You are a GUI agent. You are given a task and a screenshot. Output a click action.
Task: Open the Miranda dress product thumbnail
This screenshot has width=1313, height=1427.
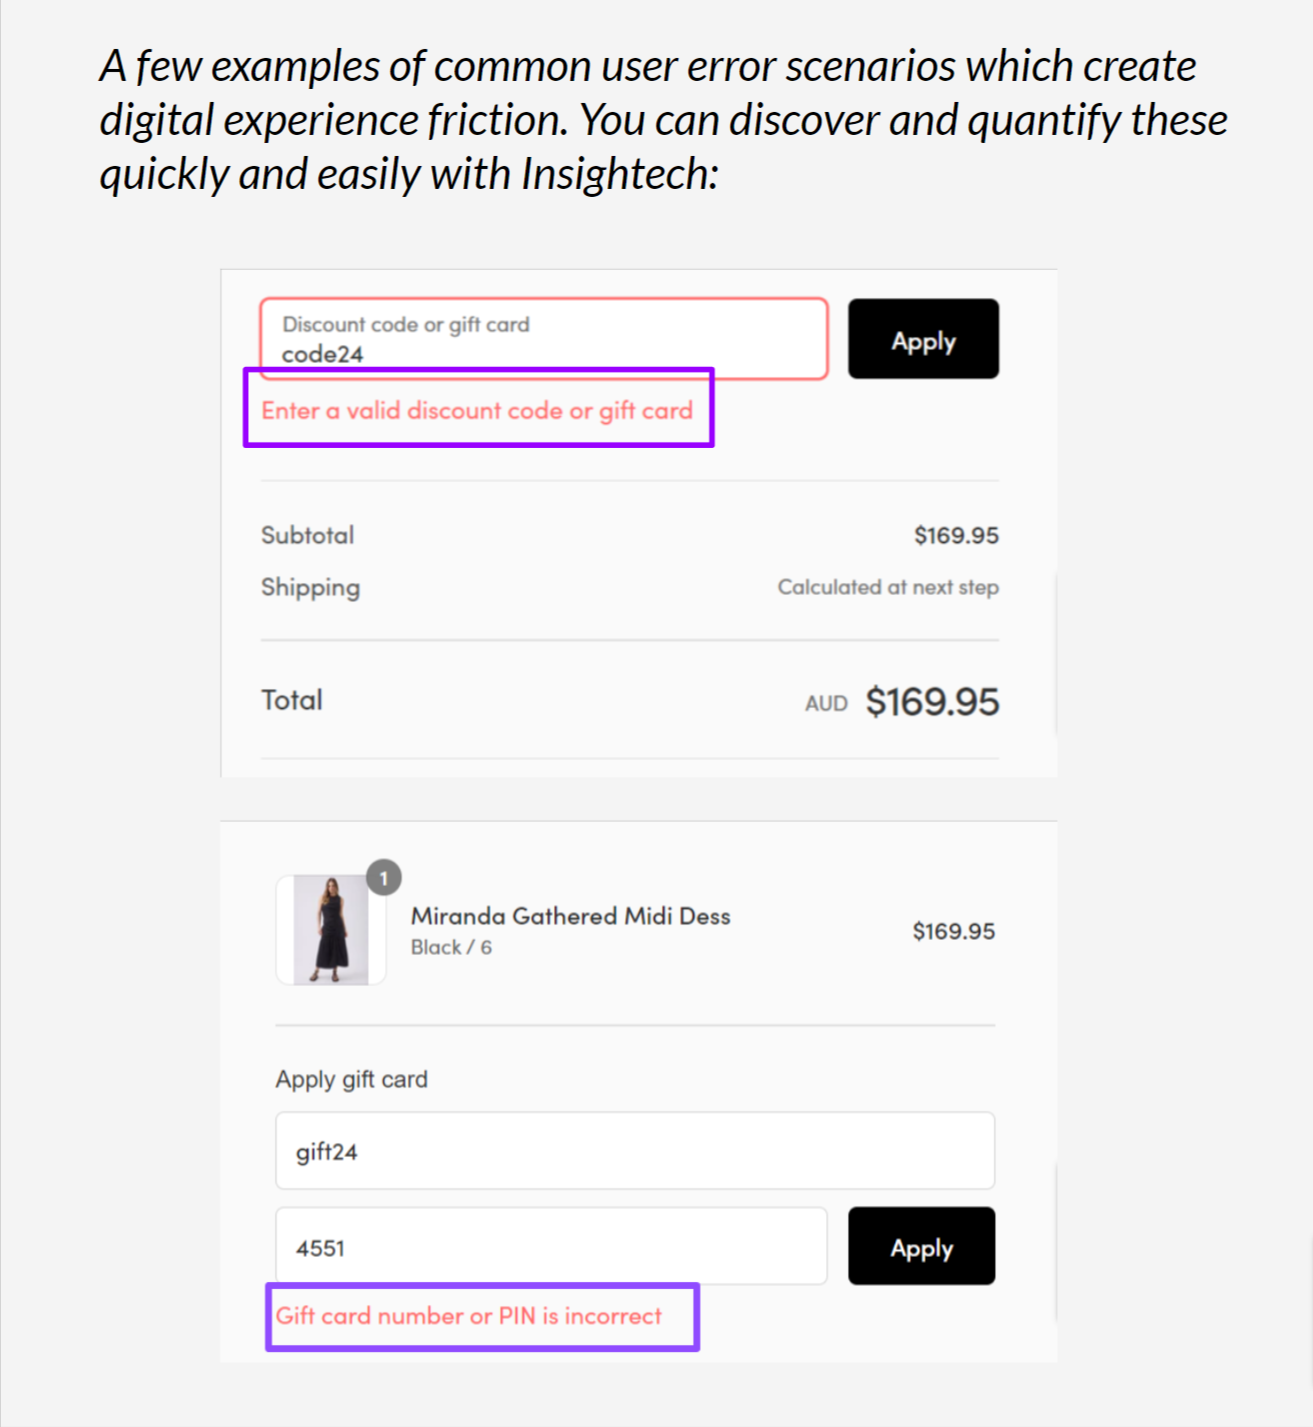(331, 930)
